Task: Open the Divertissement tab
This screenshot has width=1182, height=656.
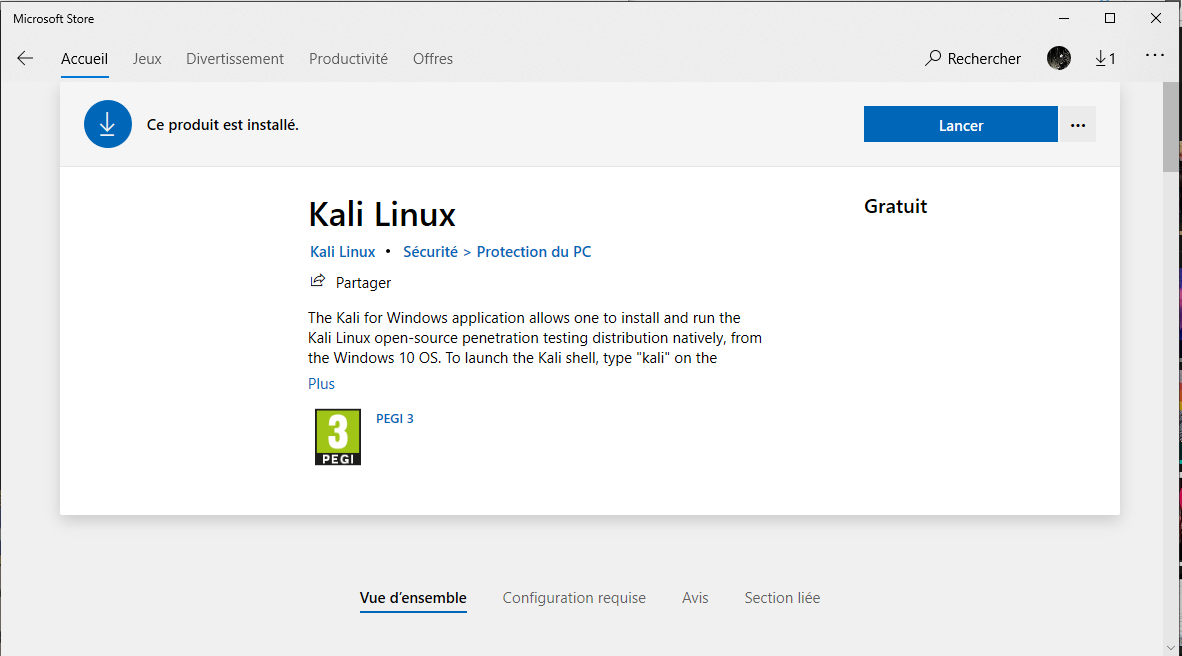Action: click(235, 59)
